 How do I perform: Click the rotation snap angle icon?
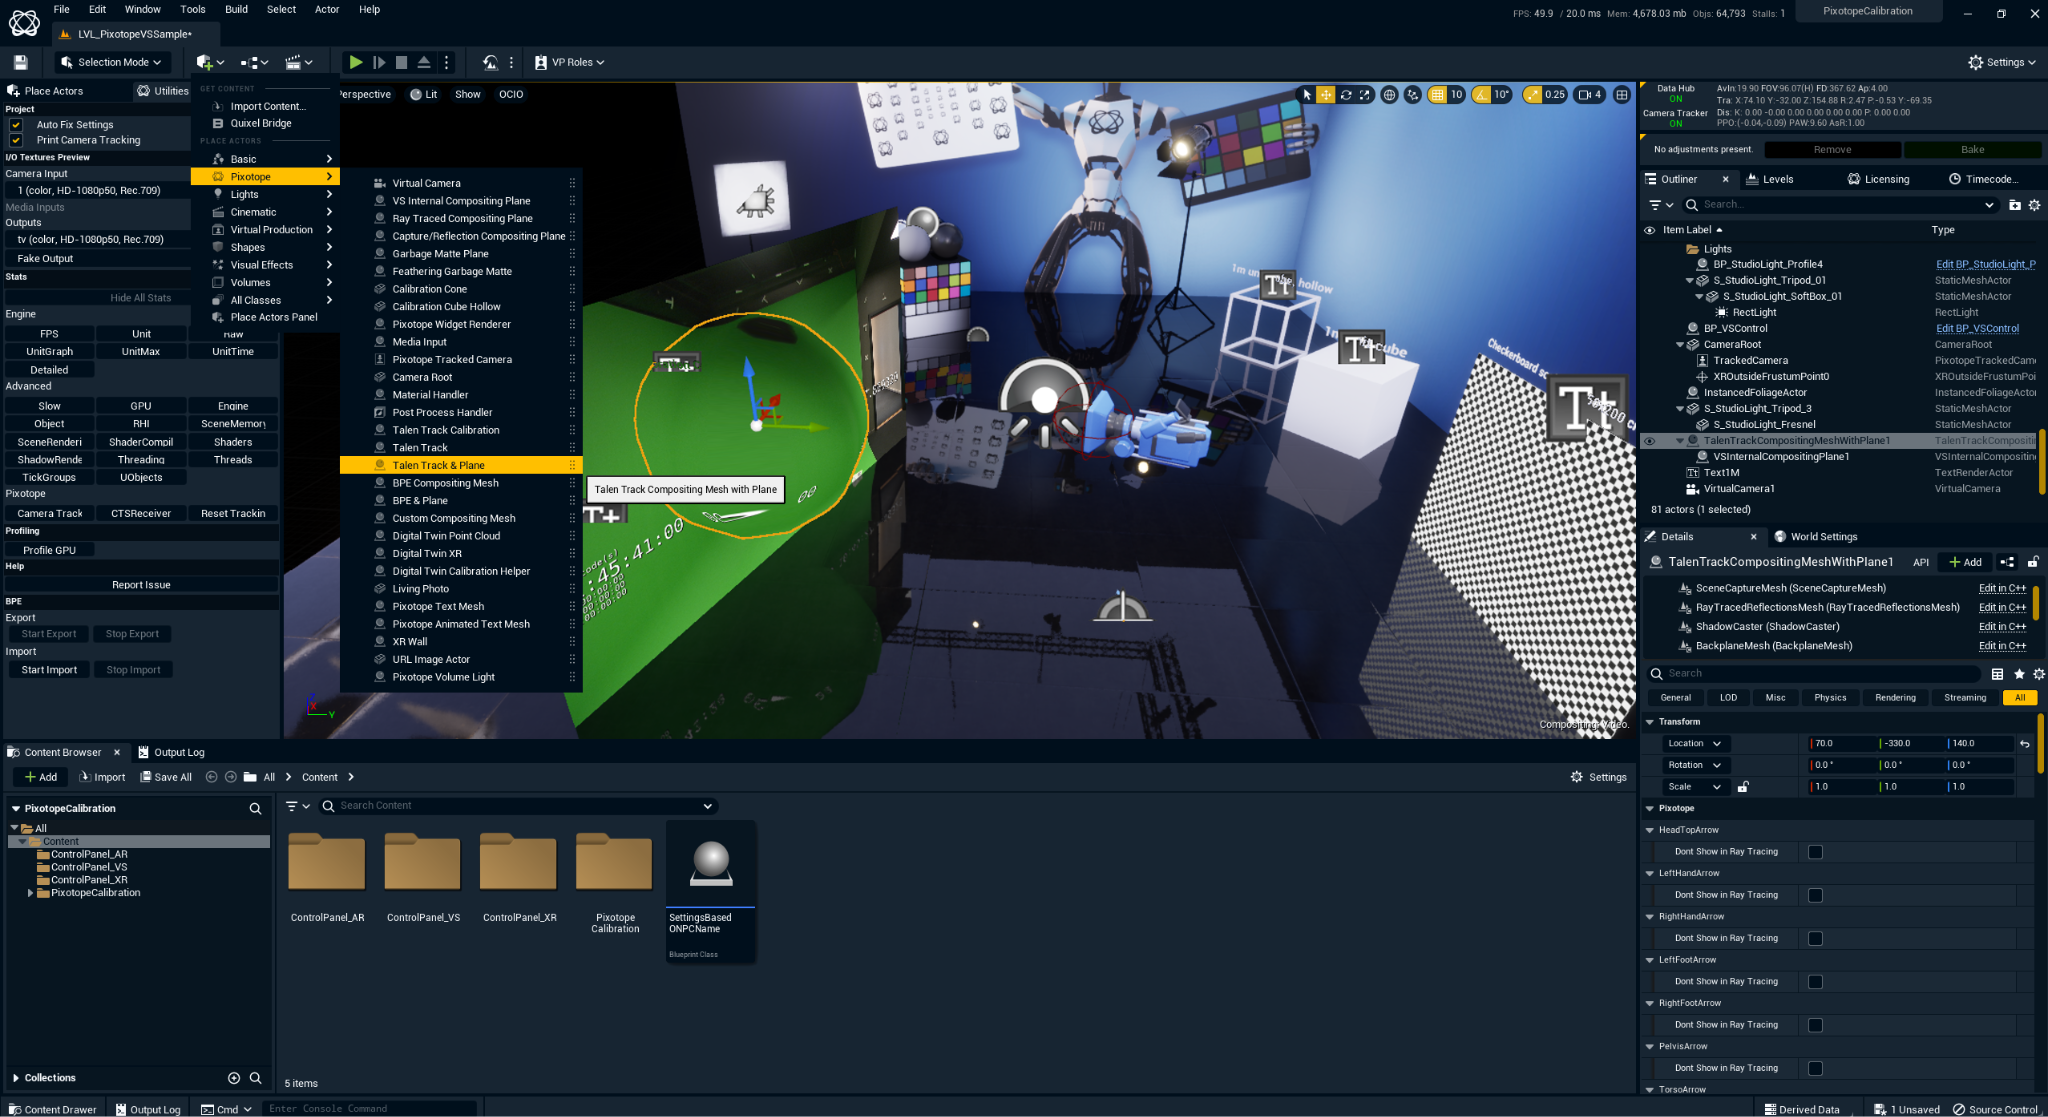pyautogui.click(x=1481, y=95)
